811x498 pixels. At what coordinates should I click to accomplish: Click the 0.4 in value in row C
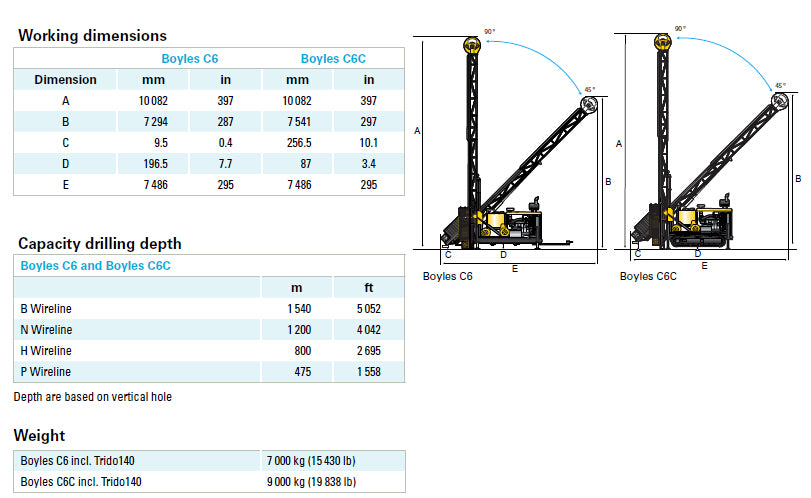pos(226,143)
